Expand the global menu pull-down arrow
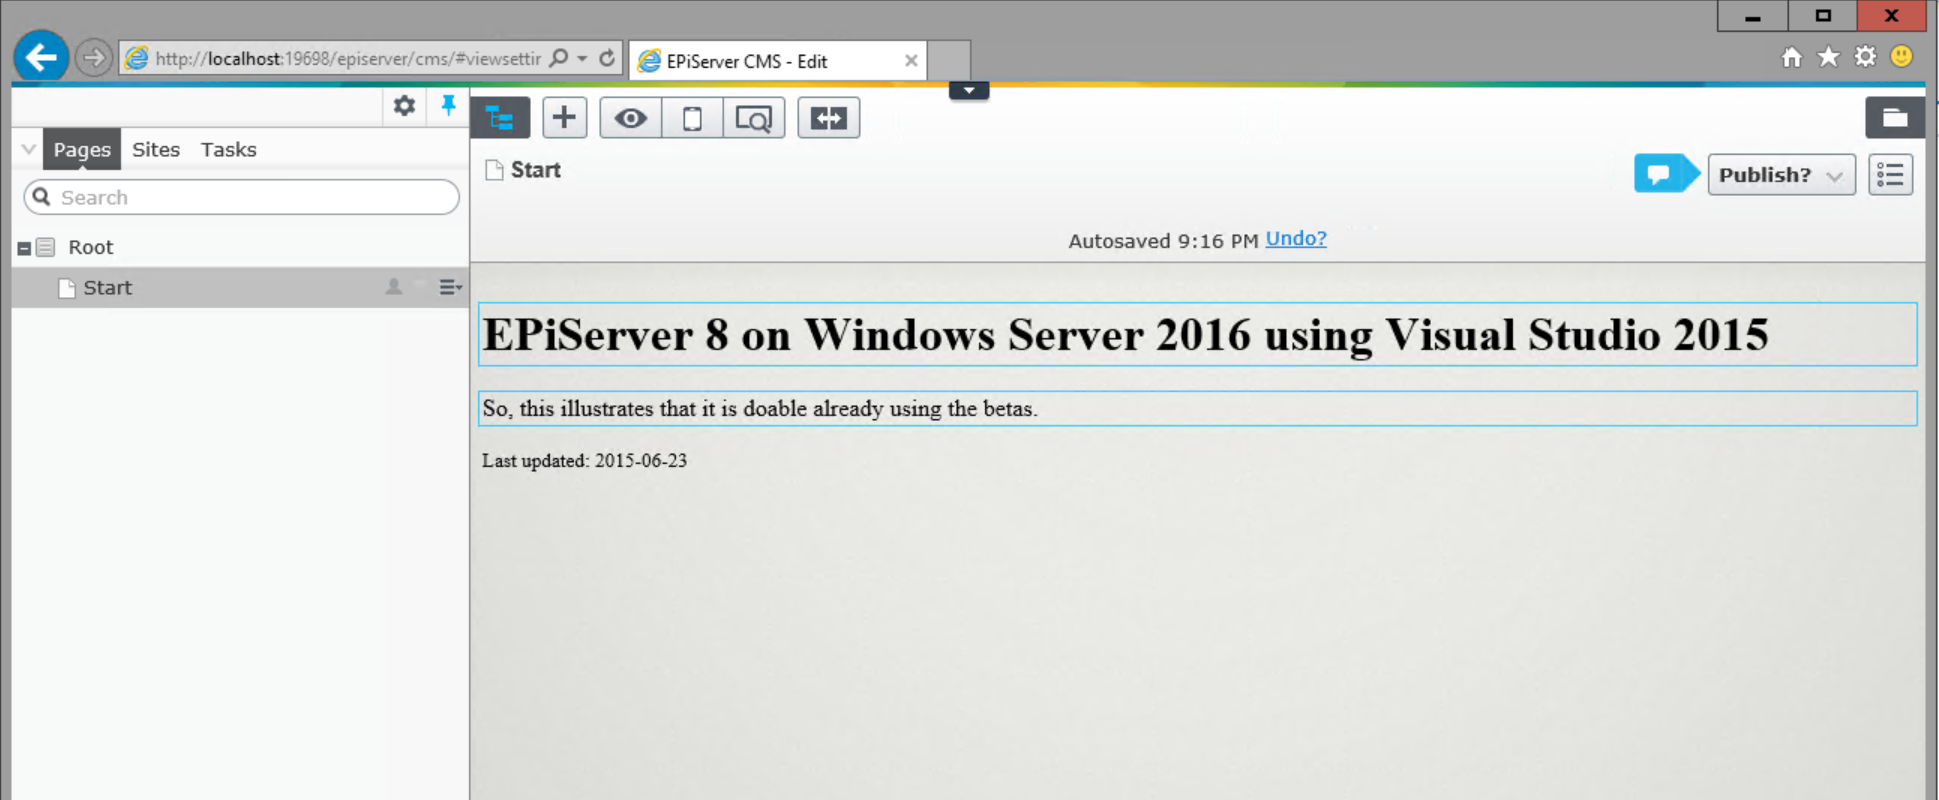Screen dimensions: 1939x800 pos(968,91)
